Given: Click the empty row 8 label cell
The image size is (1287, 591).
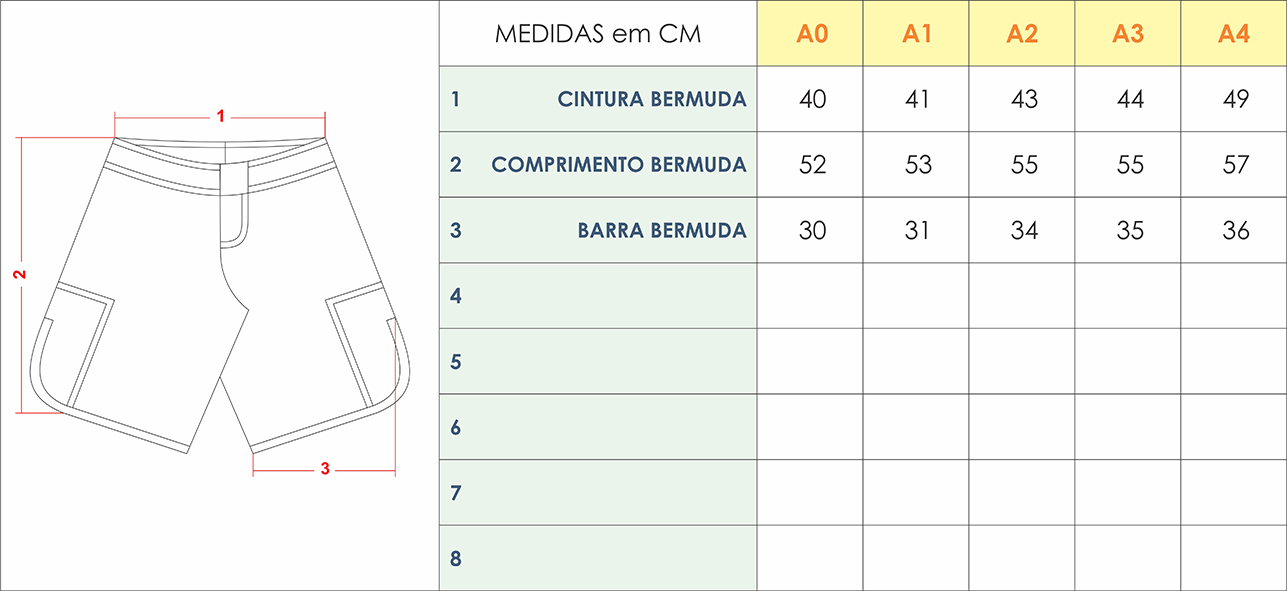Looking at the screenshot, I should pyautogui.click(x=598, y=558).
